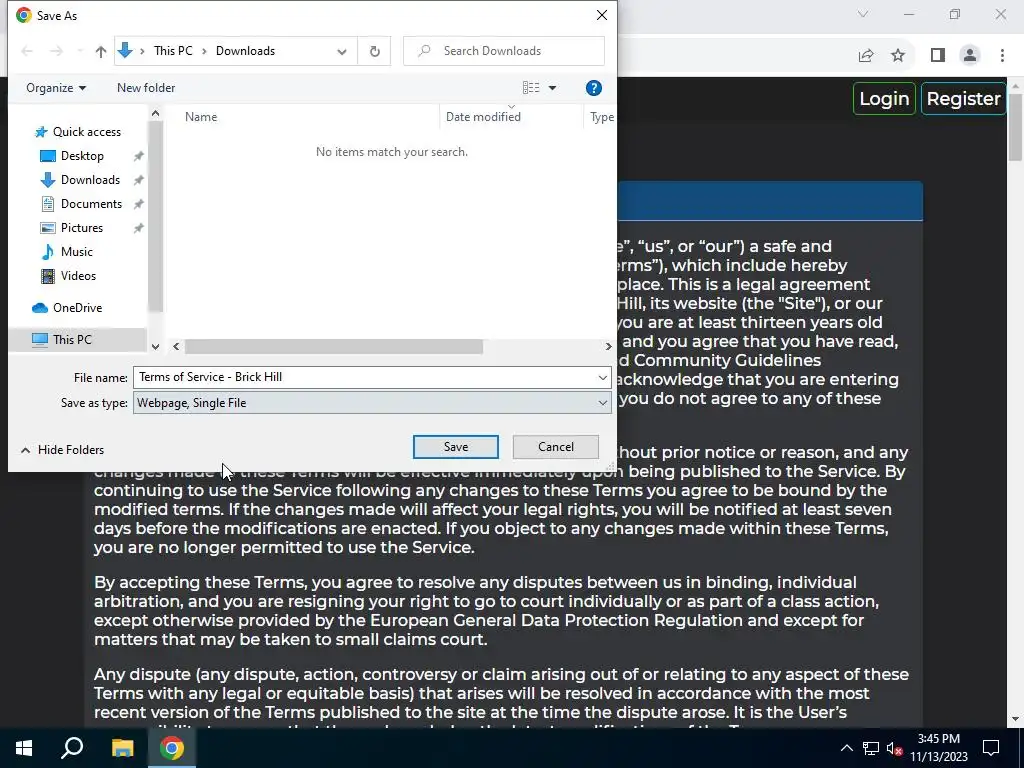Open the Organize menu
The width and height of the screenshot is (1024, 768).
tap(56, 88)
